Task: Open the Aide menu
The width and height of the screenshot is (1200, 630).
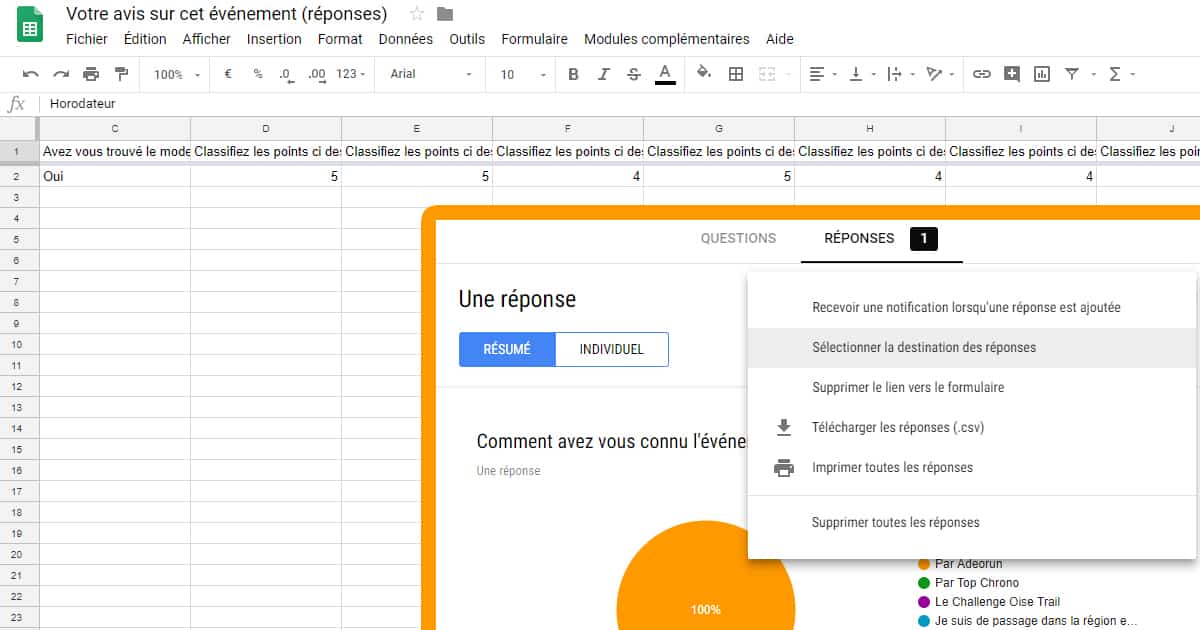Action: (779, 39)
